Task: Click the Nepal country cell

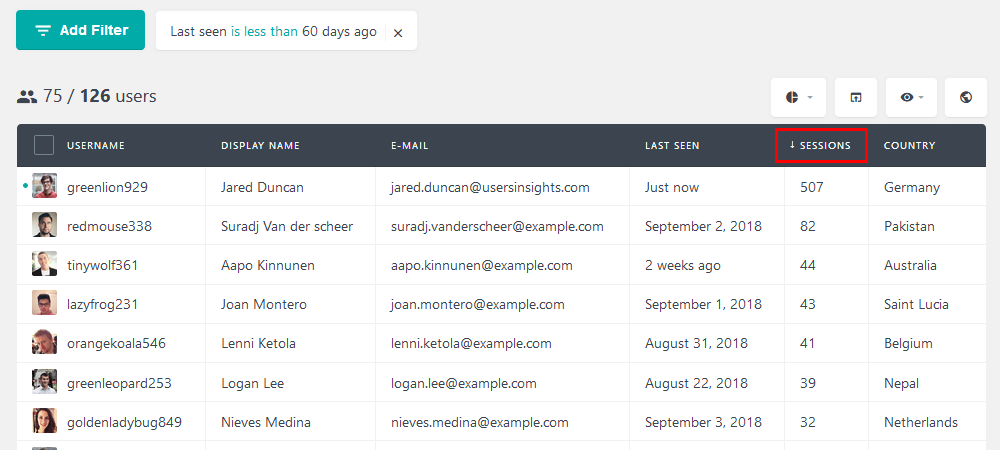Action: [902, 384]
